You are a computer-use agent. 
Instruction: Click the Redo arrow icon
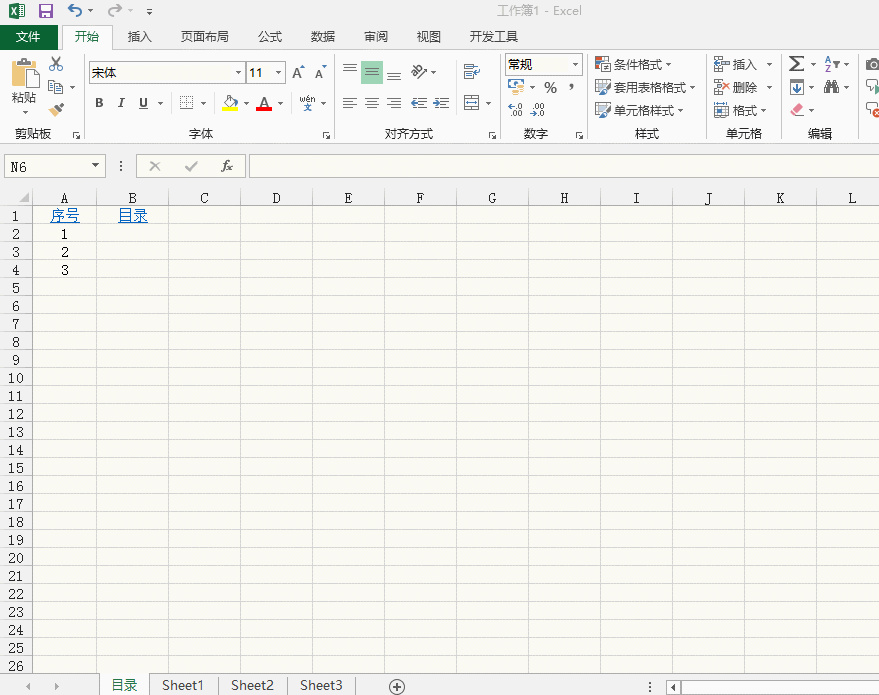coord(115,10)
